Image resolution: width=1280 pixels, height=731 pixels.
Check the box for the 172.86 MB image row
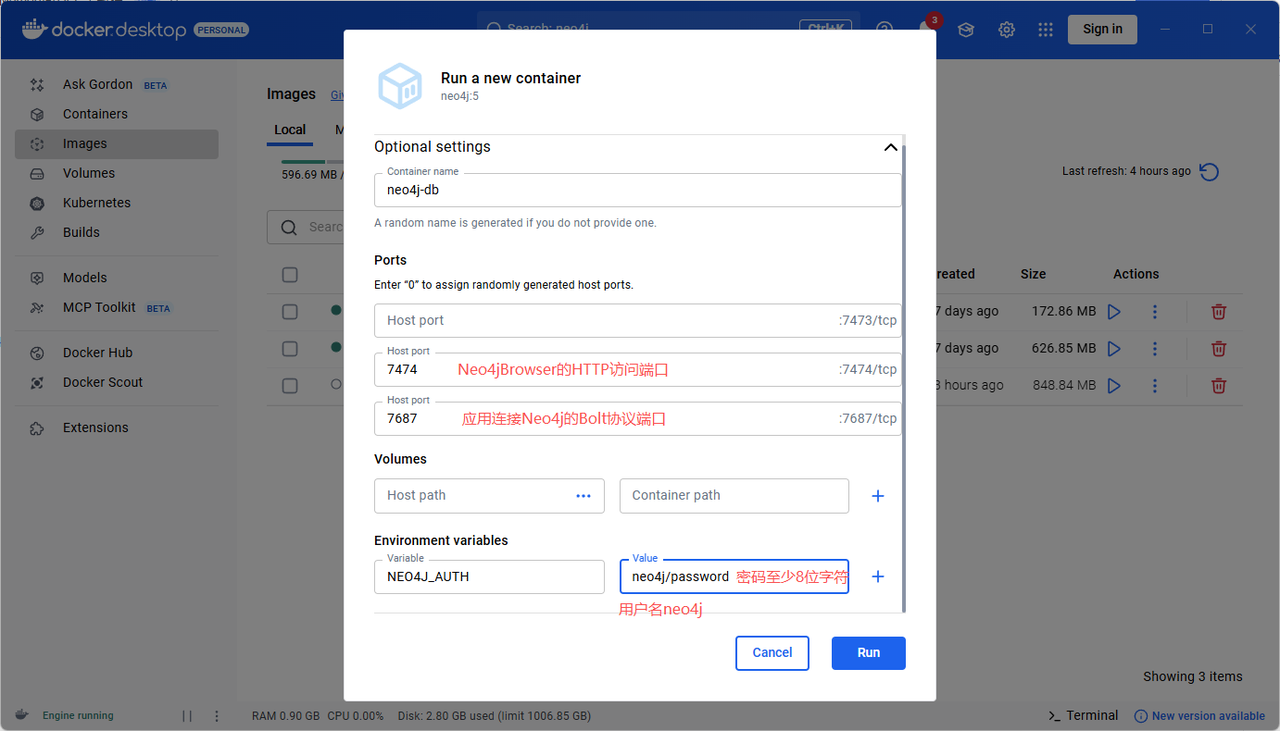[x=290, y=311]
